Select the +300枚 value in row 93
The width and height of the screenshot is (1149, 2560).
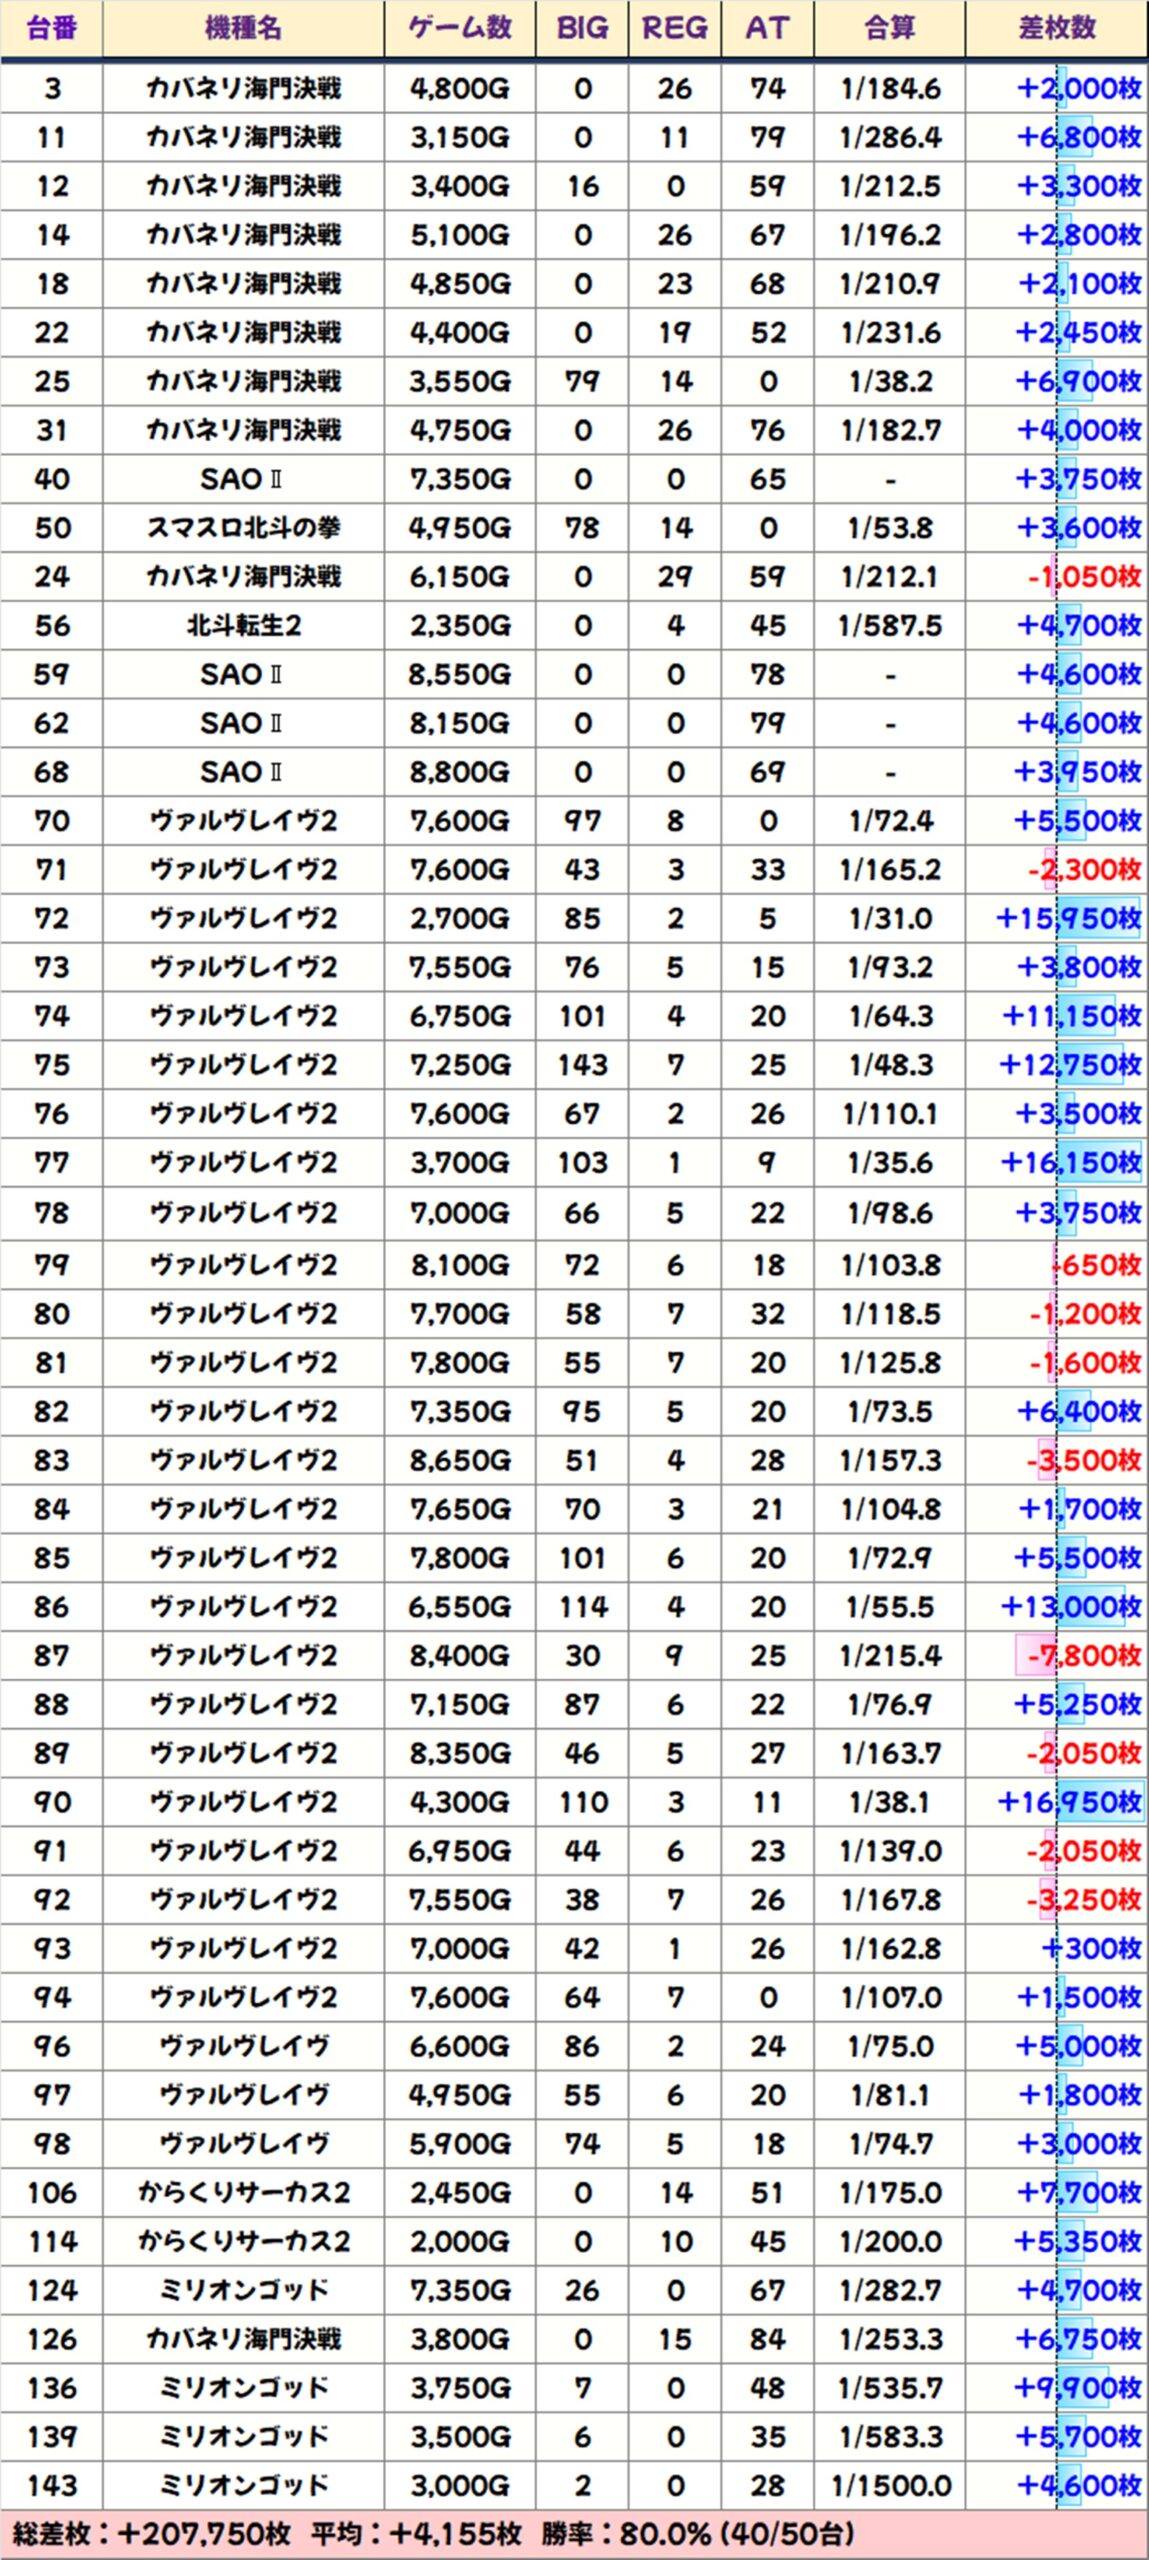(x=1092, y=1949)
